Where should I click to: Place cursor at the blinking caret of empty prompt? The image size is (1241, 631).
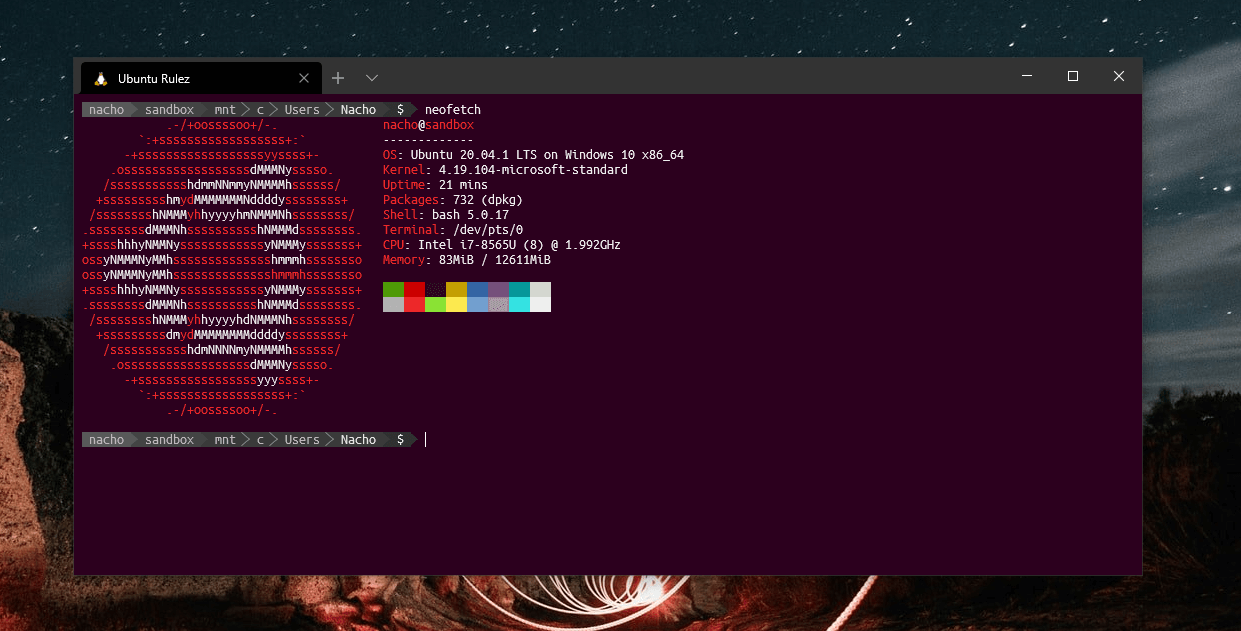pyautogui.click(x=425, y=440)
